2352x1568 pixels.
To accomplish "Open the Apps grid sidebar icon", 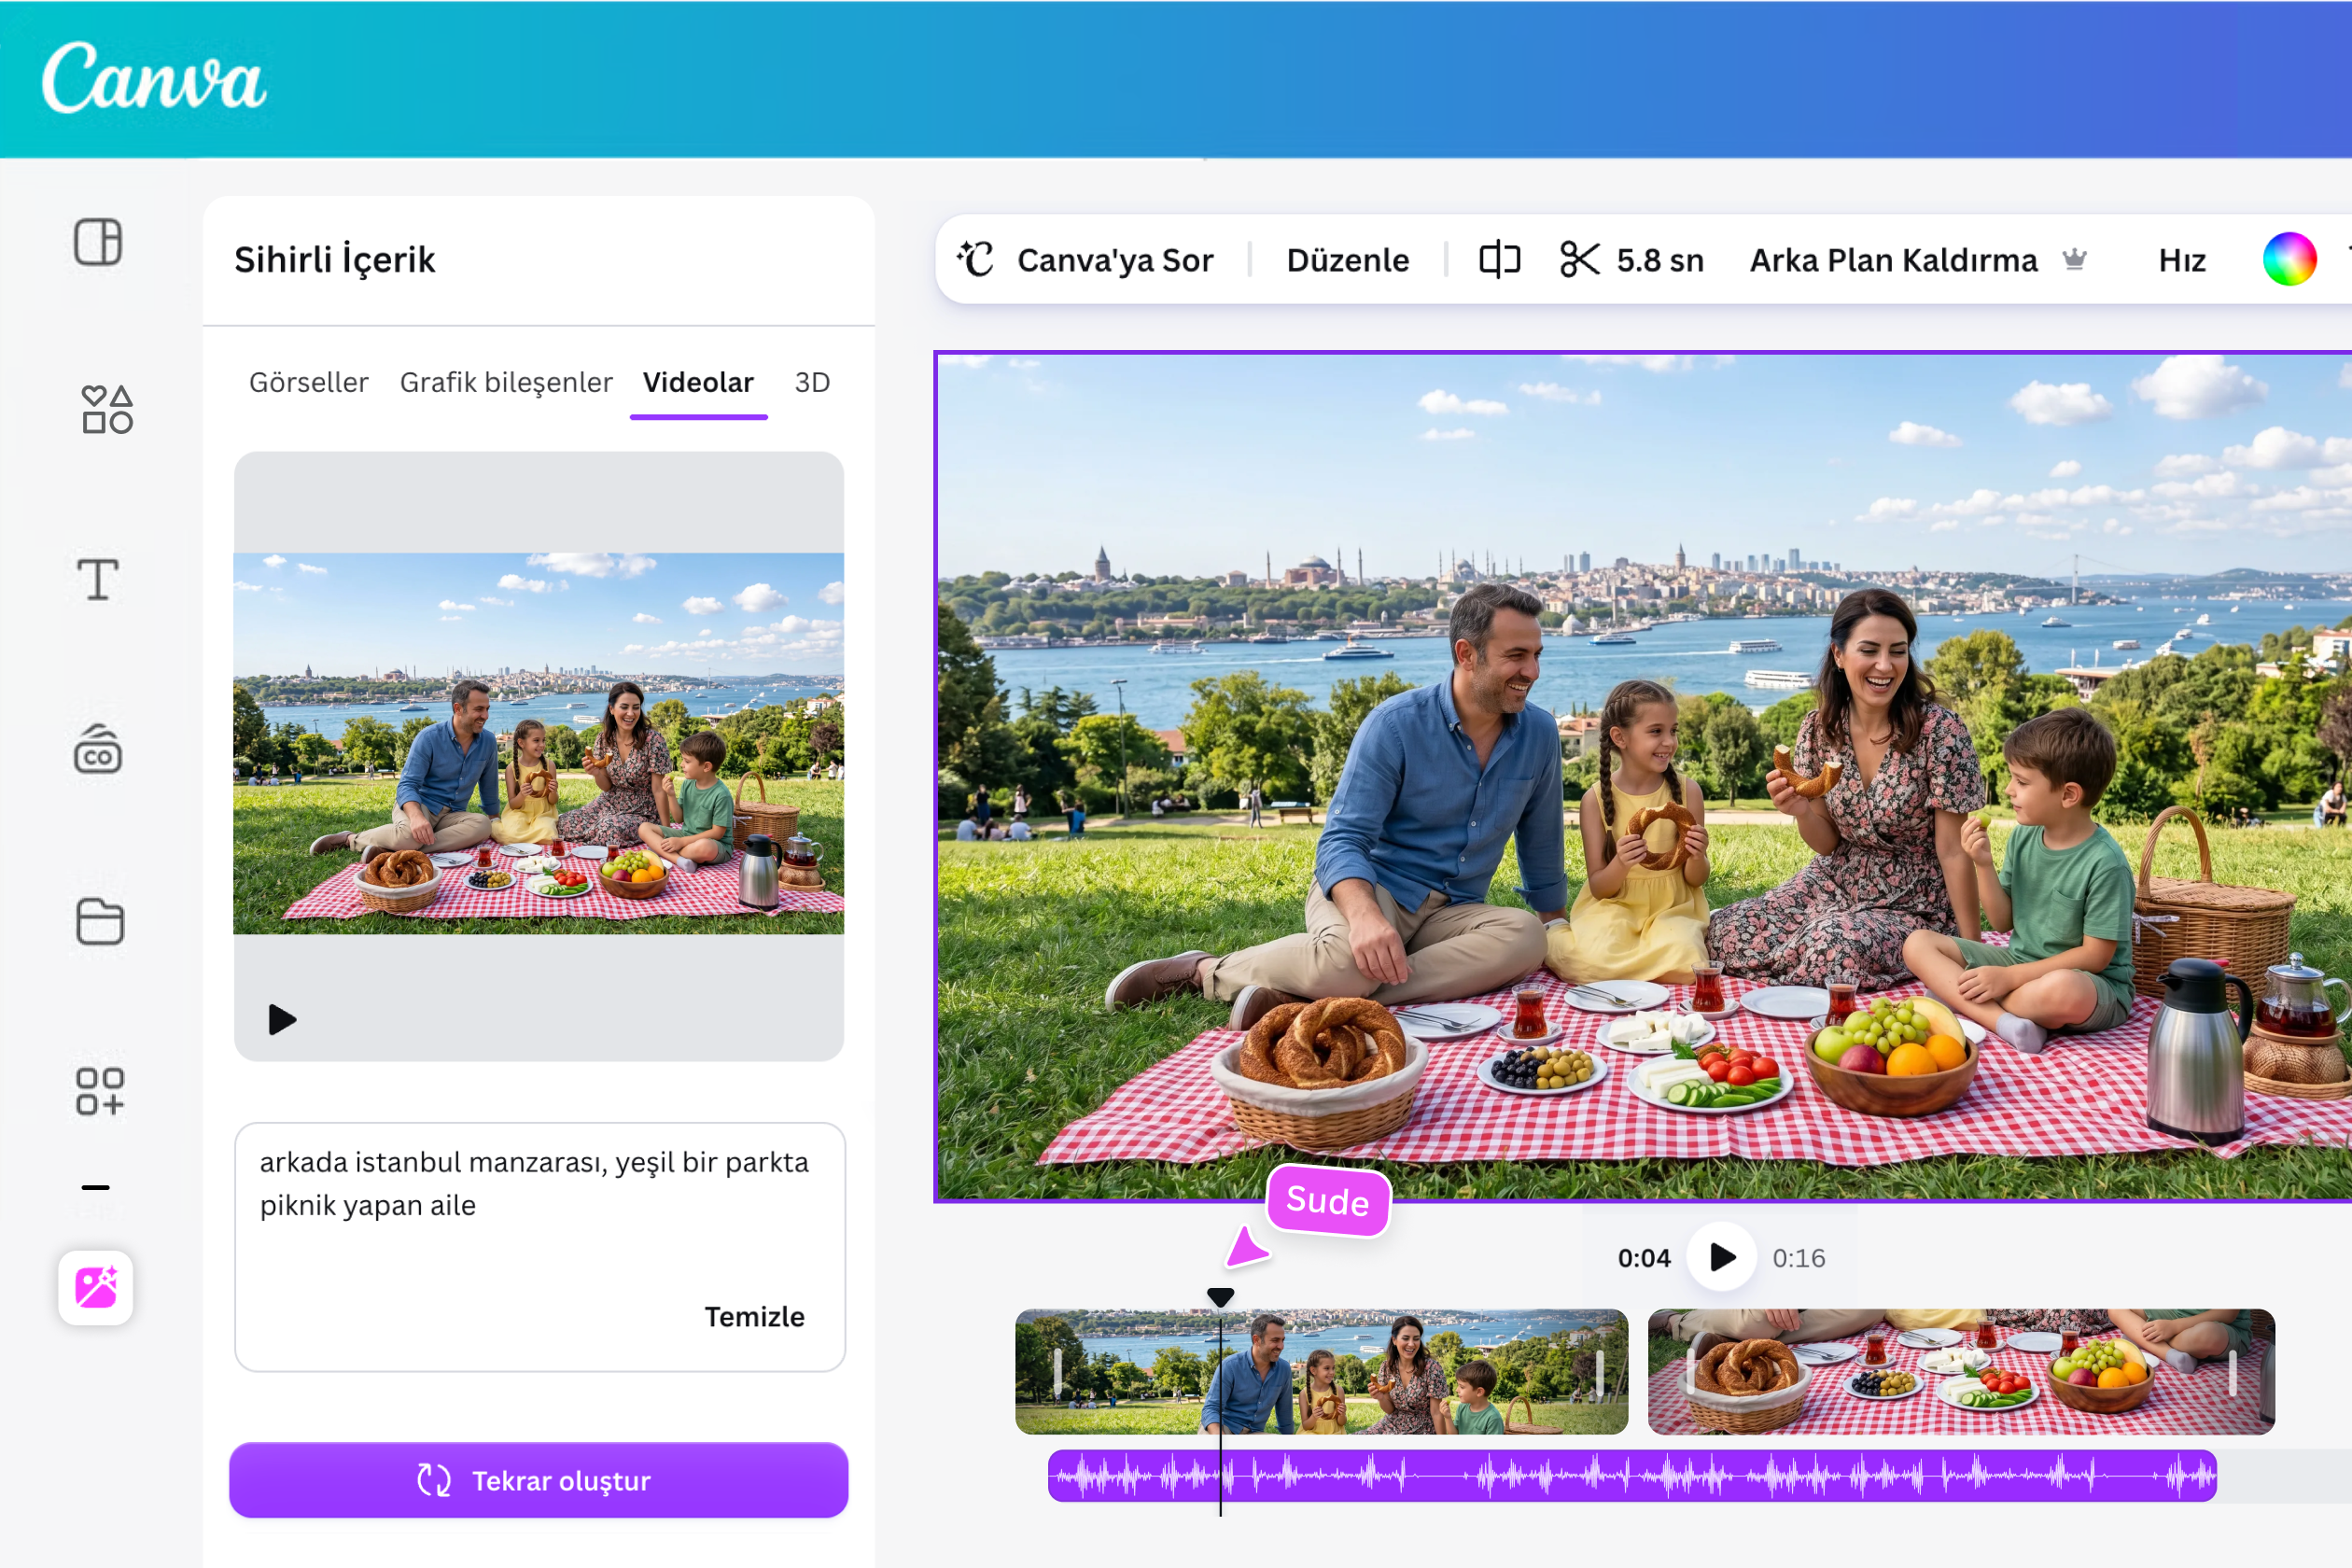I will [100, 1091].
